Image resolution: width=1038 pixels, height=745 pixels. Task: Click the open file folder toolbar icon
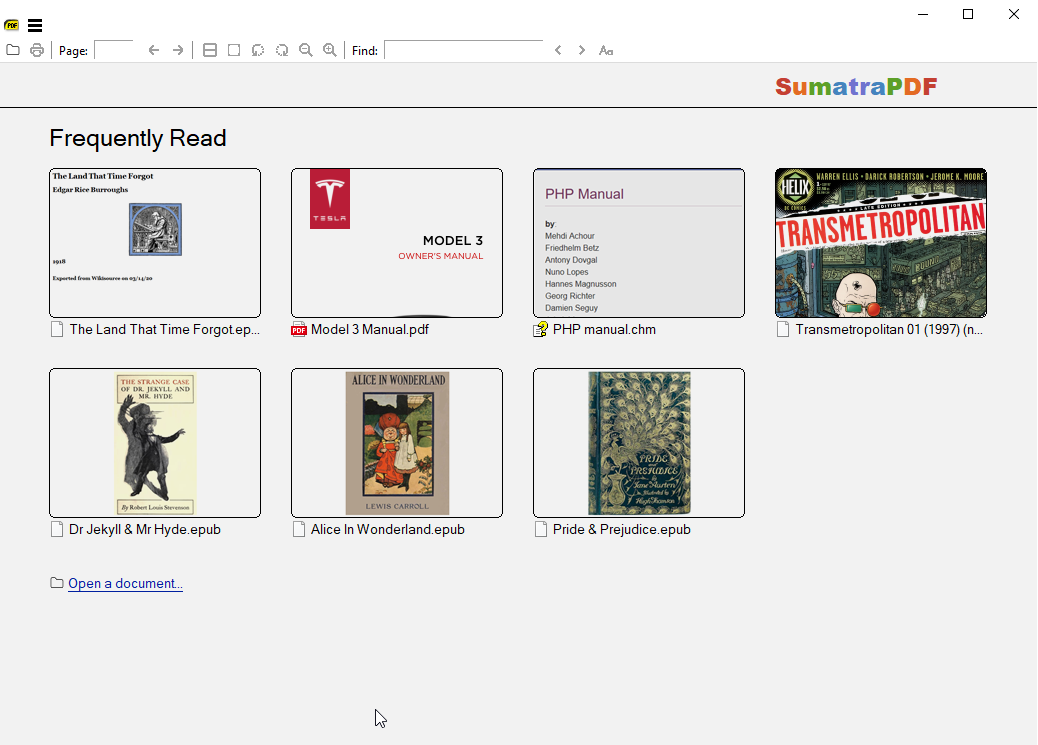click(13, 50)
